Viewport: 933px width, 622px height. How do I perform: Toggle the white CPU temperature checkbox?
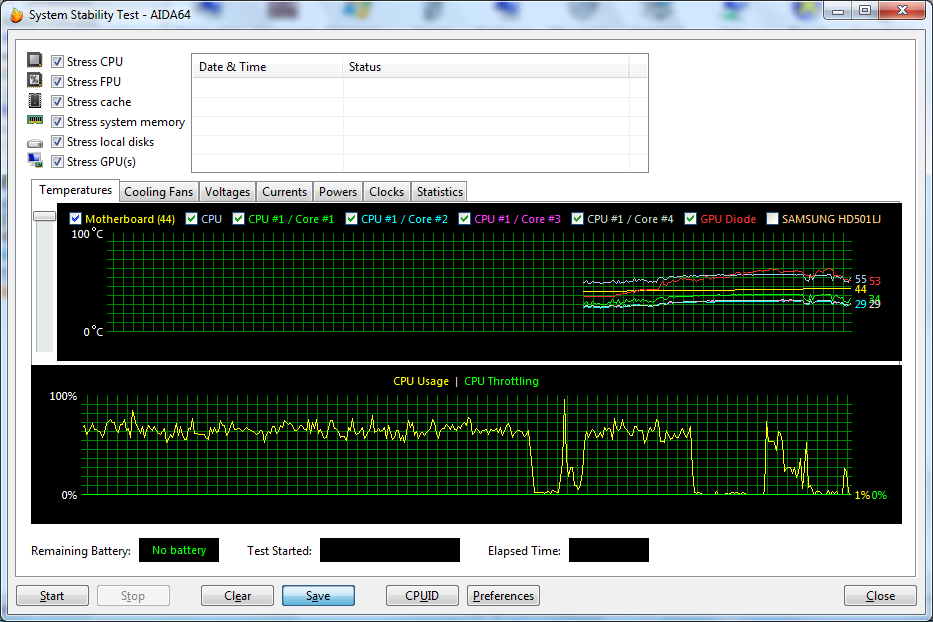[192, 218]
